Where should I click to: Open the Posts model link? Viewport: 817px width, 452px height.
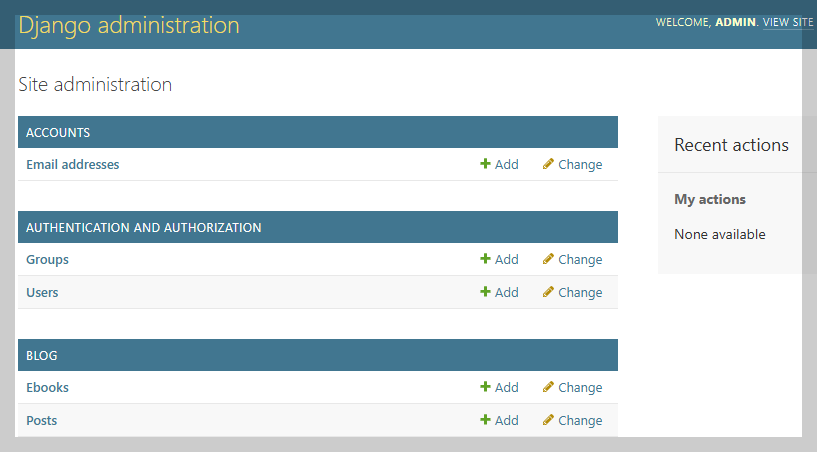42,421
